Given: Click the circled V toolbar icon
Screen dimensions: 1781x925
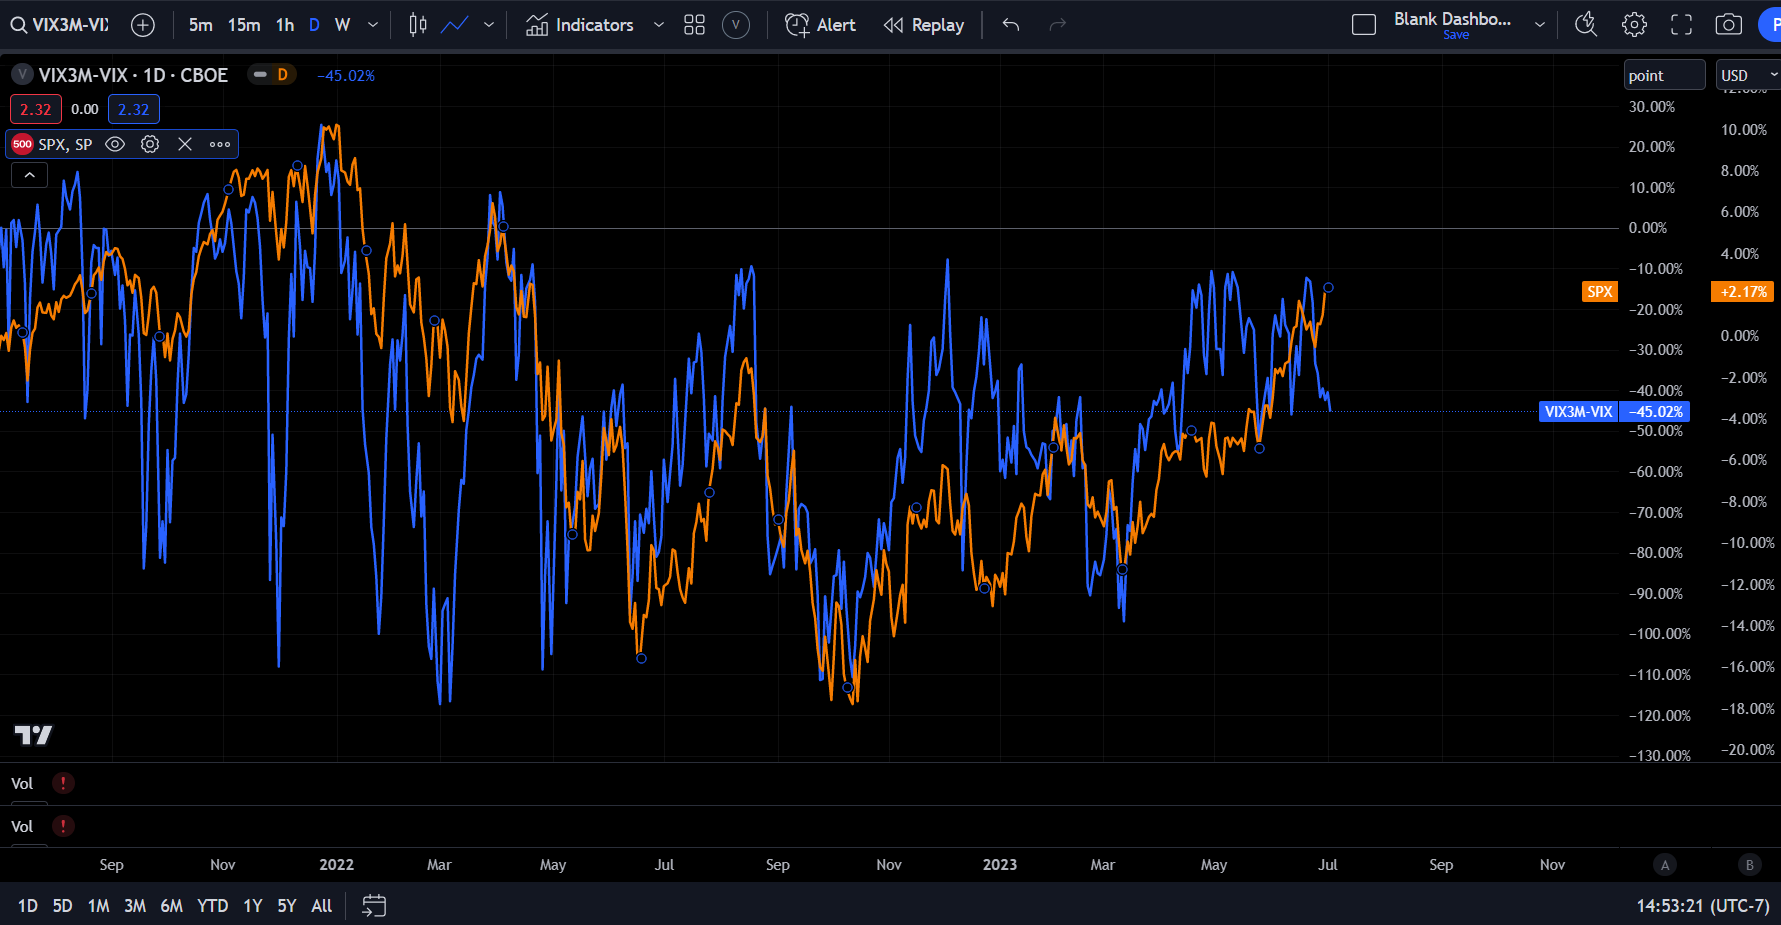Looking at the screenshot, I should pos(736,25).
